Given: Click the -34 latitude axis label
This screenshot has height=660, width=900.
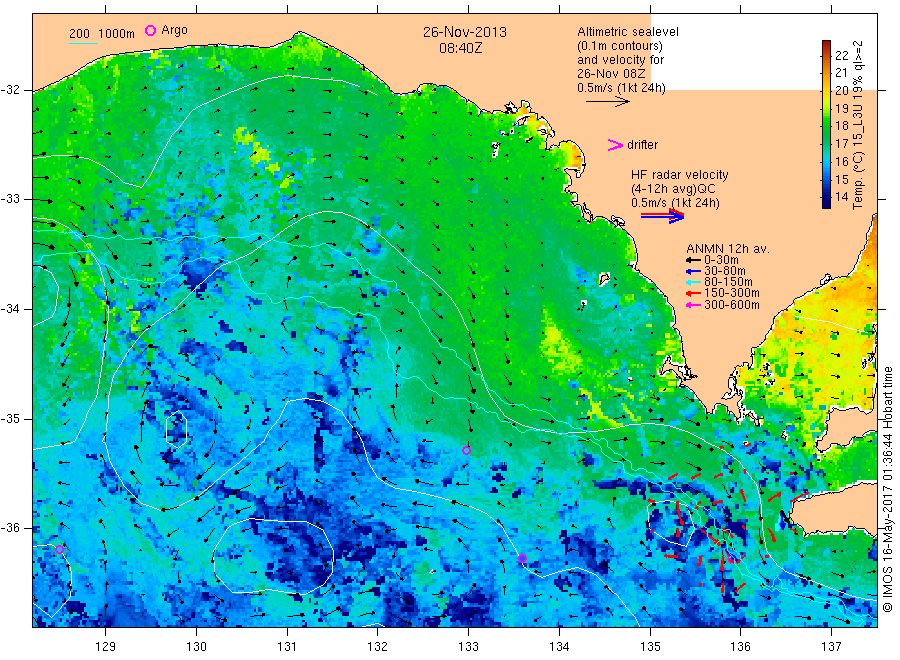Looking at the screenshot, I should 11,309.
